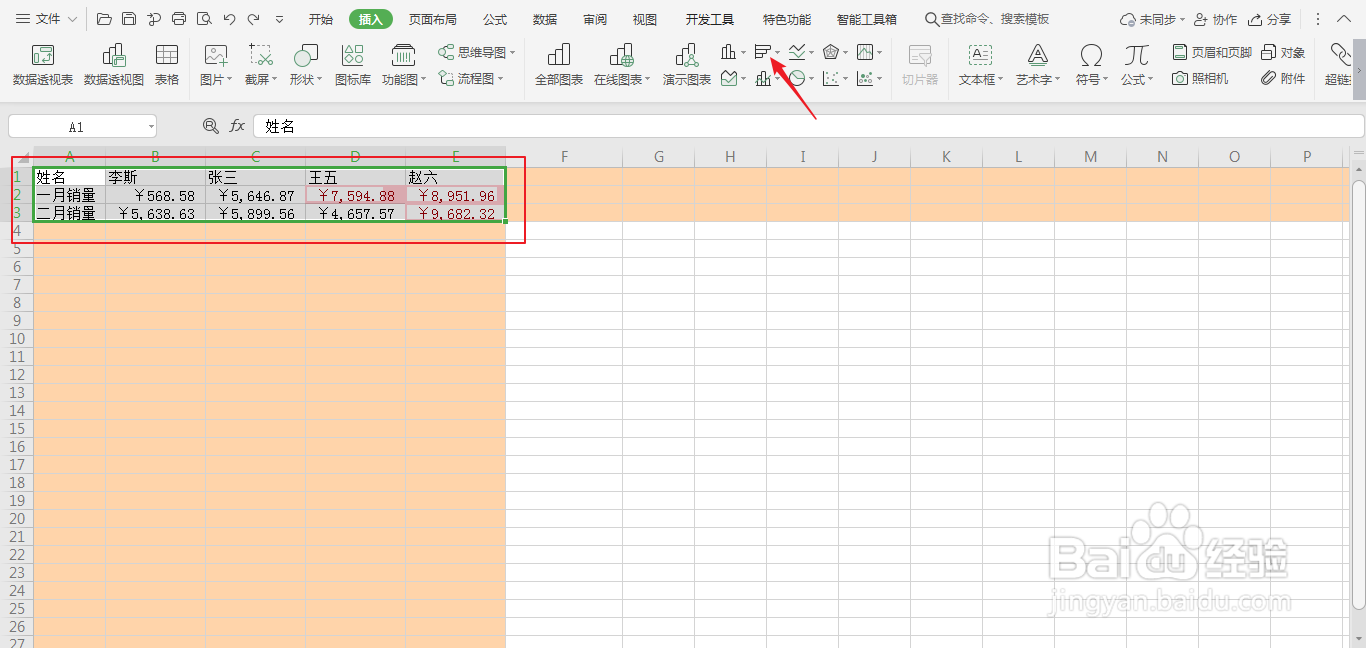This screenshot has height=648, width=1366.
Task: Insert a presentation chart (演示图表)
Action: [x=686, y=64]
